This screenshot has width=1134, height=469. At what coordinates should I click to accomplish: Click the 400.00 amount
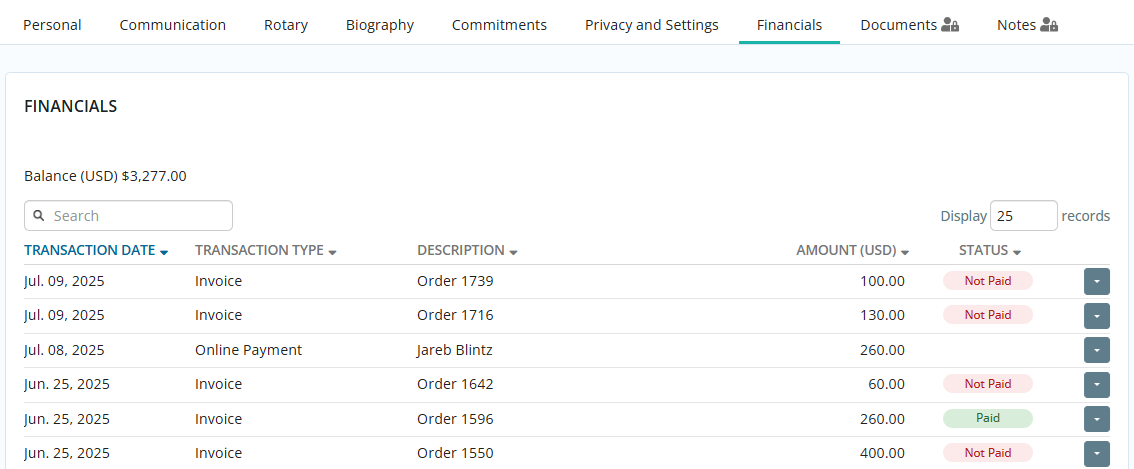pos(882,454)
